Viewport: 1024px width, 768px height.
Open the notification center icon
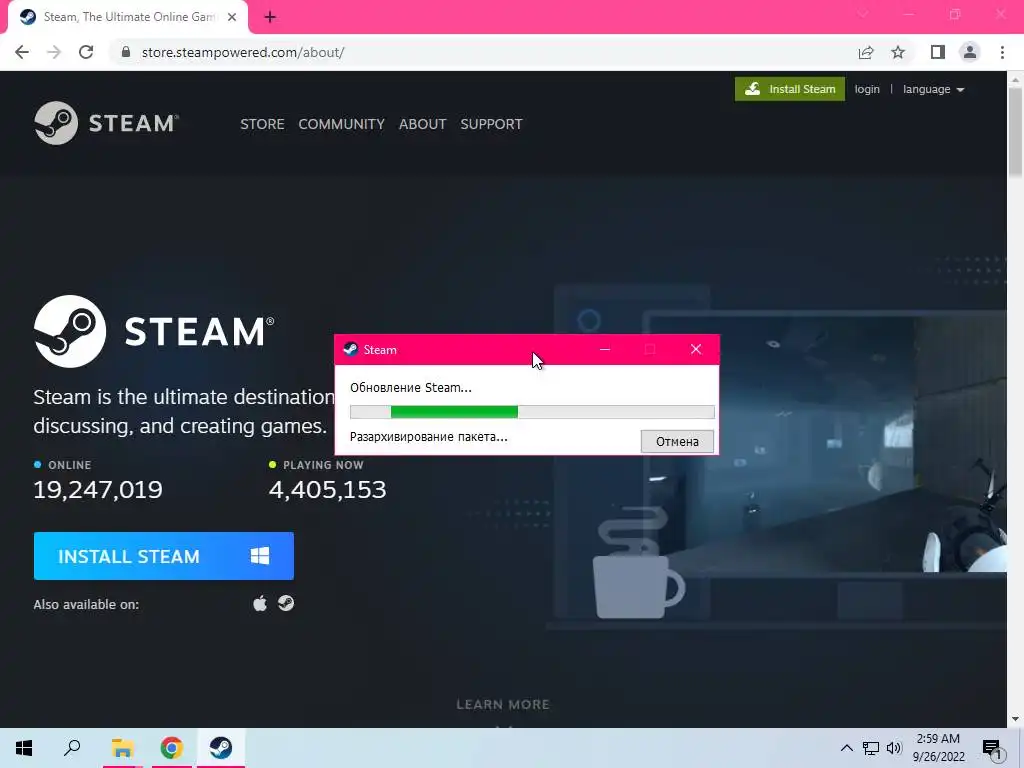pyautogui.click(x=992, y=749)
